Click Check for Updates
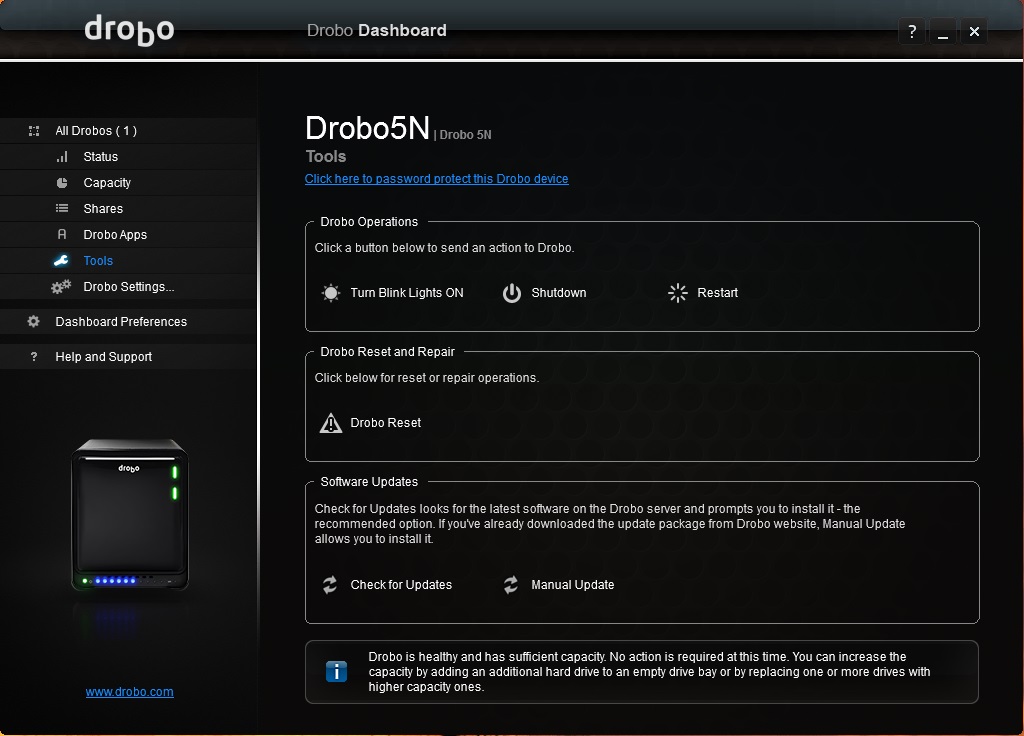Viewport: 1024px width, 736px height. pyautogui.click(x=401, y=584)
